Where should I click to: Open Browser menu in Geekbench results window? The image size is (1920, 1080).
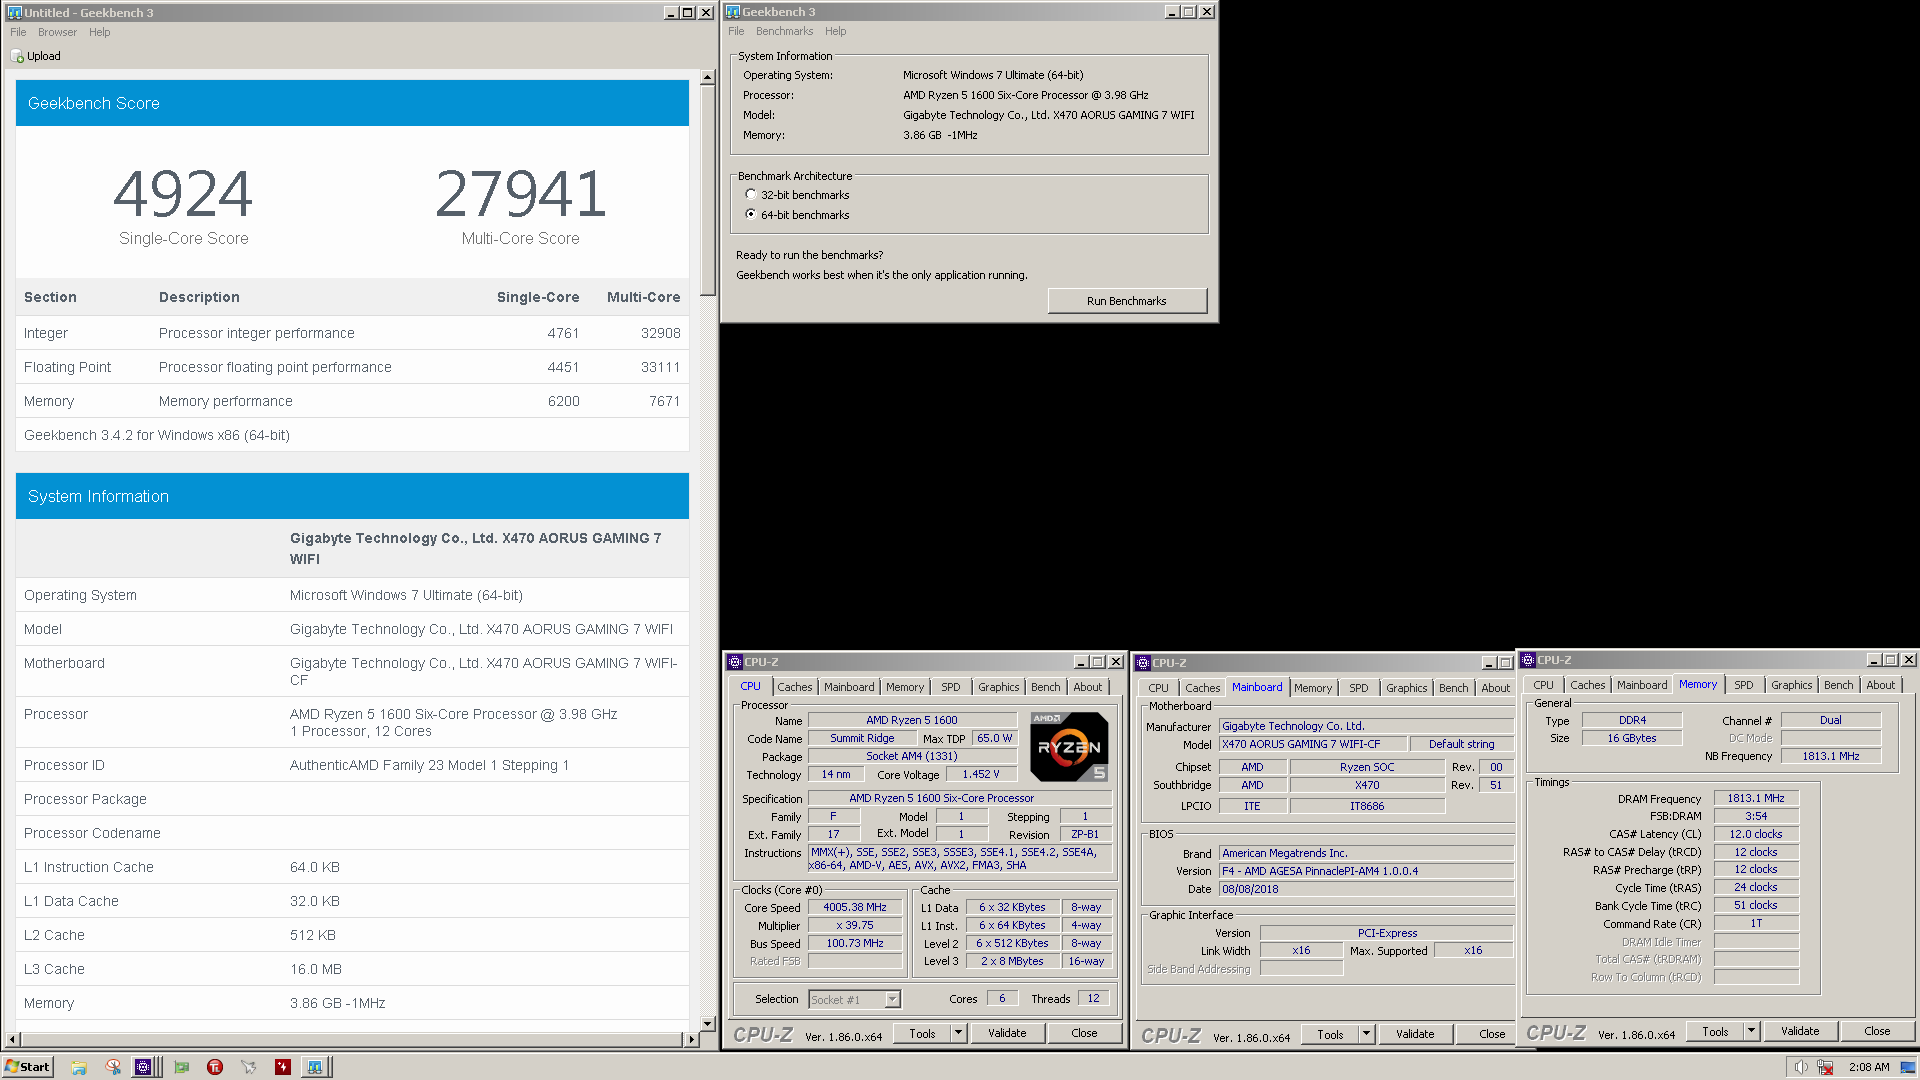[57, 32]
